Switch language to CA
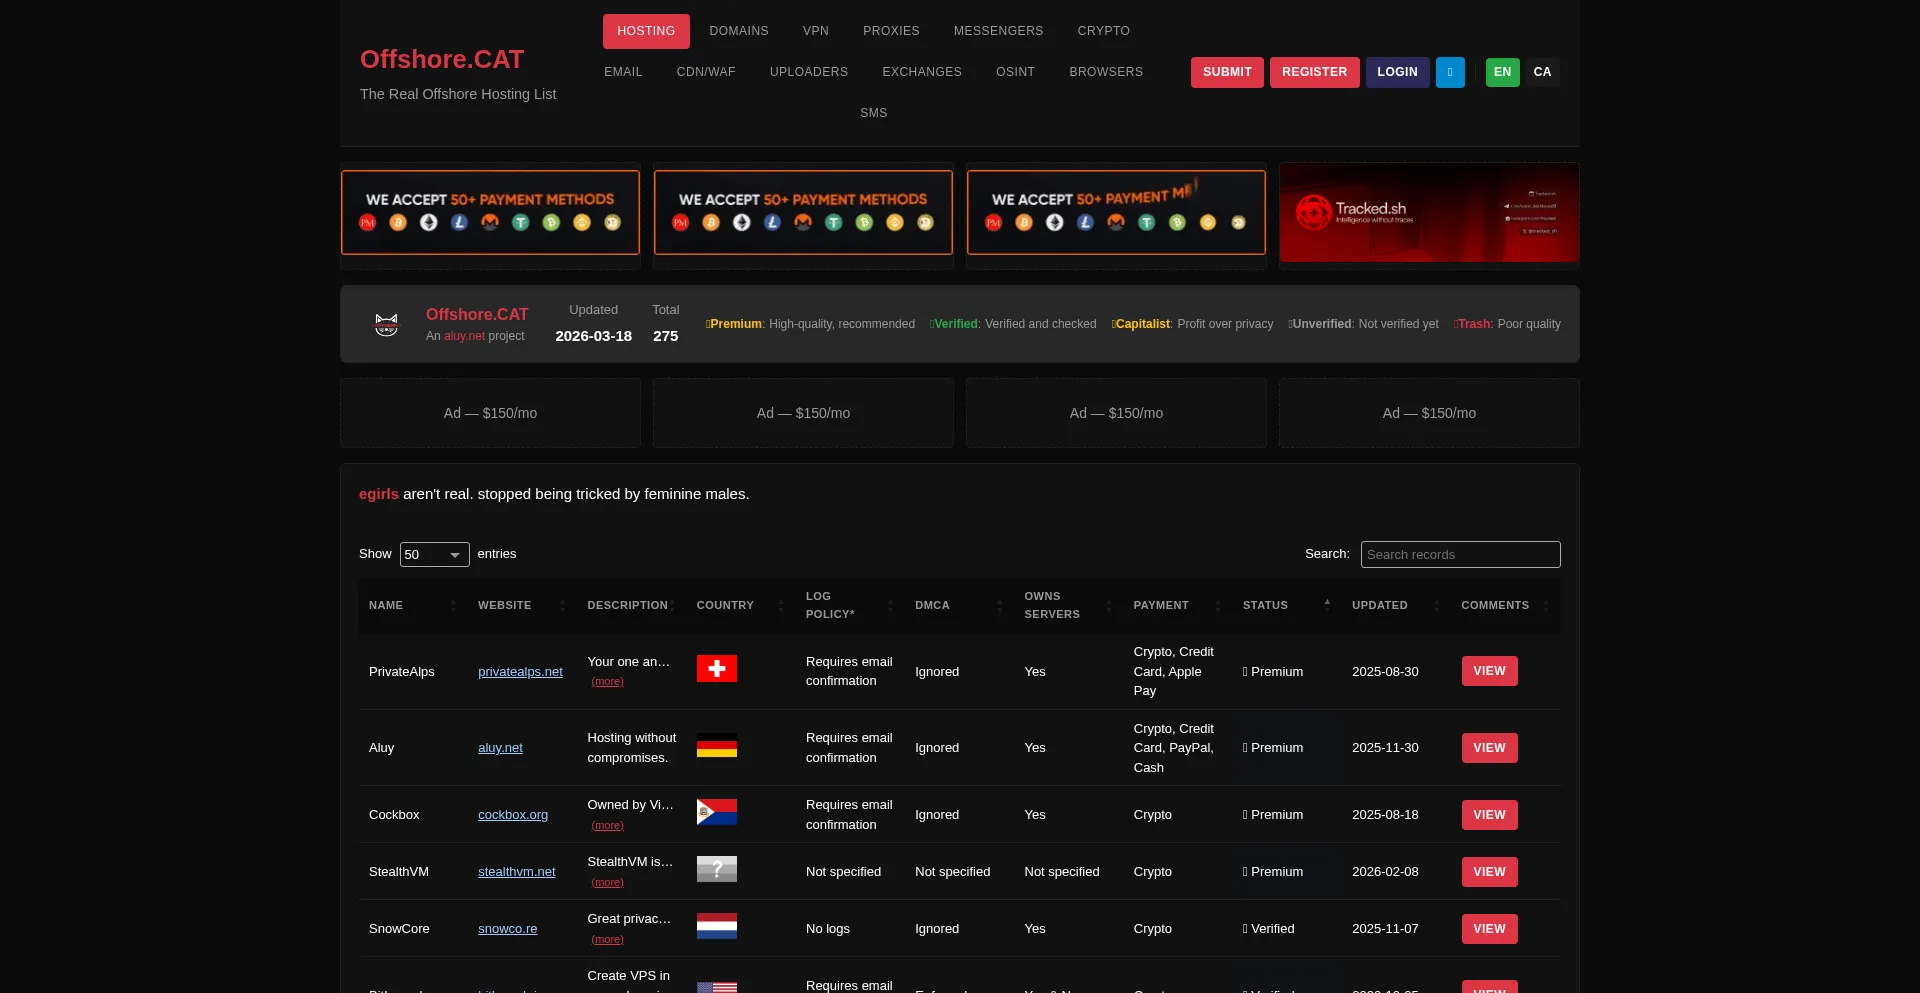 (x=1542, y=72)
